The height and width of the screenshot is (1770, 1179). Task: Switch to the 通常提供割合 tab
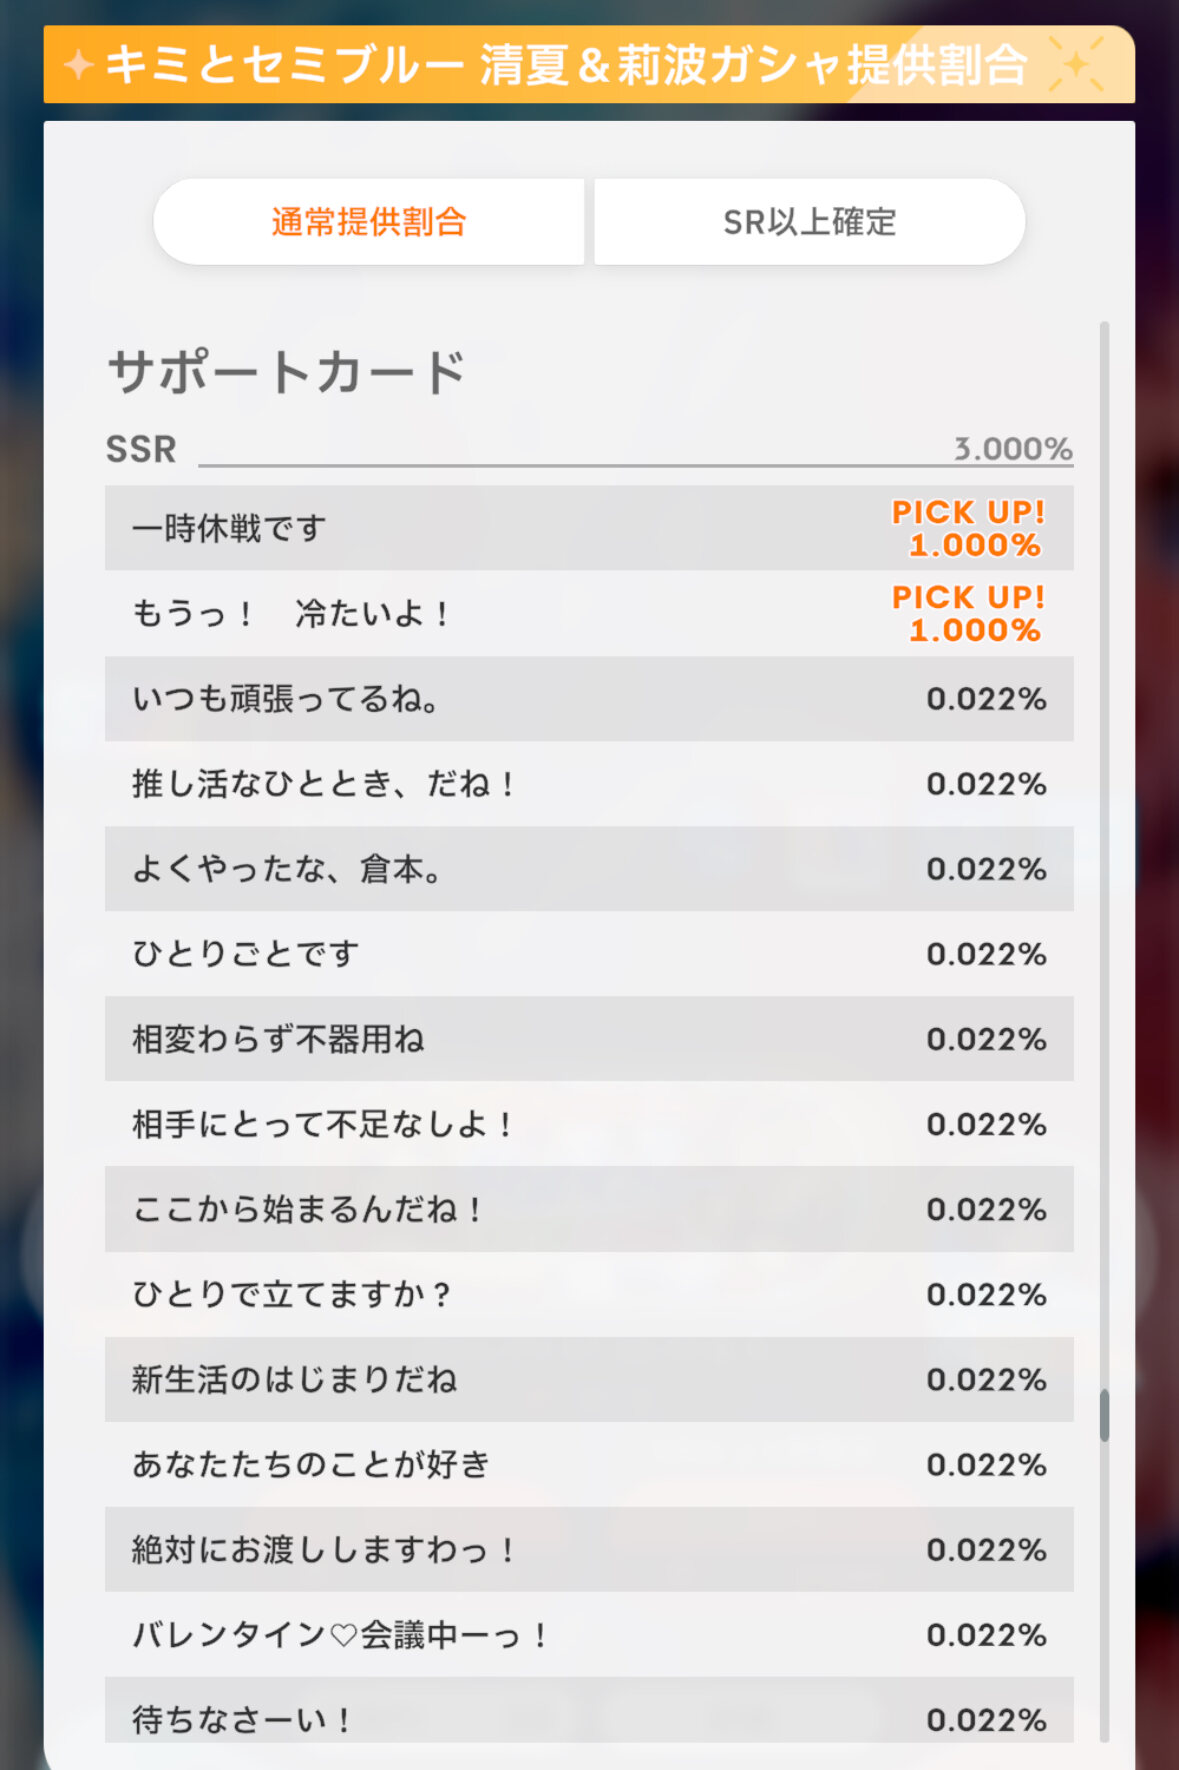tap(369, 222)
